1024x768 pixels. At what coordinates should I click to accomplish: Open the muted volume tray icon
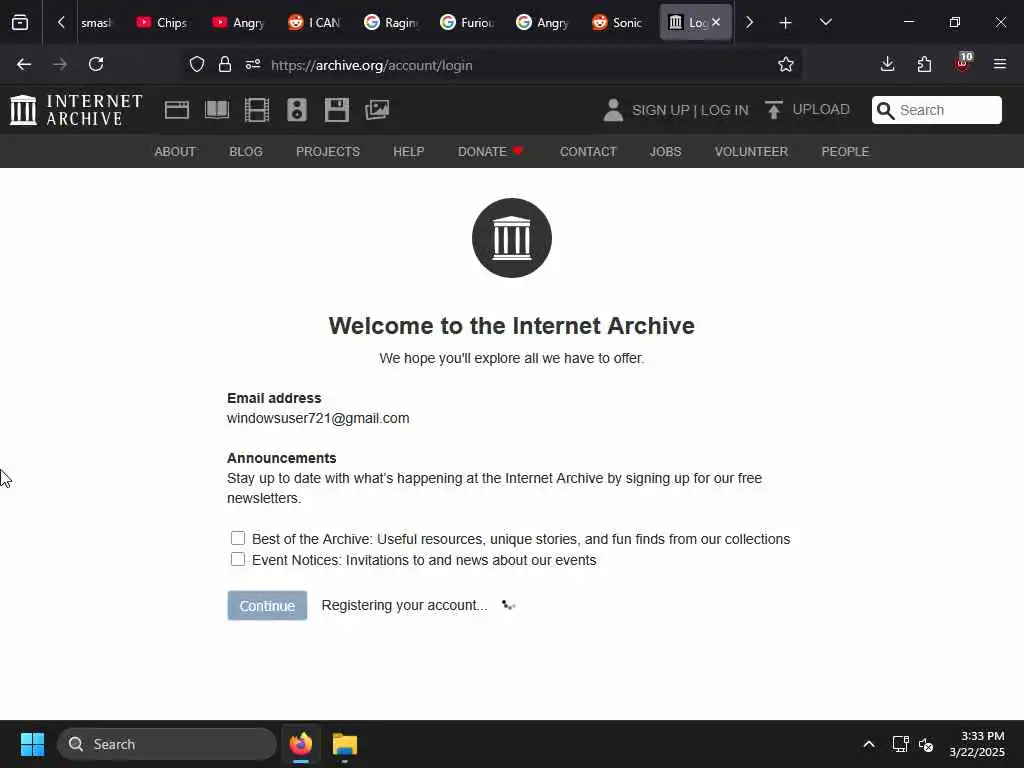926,744
